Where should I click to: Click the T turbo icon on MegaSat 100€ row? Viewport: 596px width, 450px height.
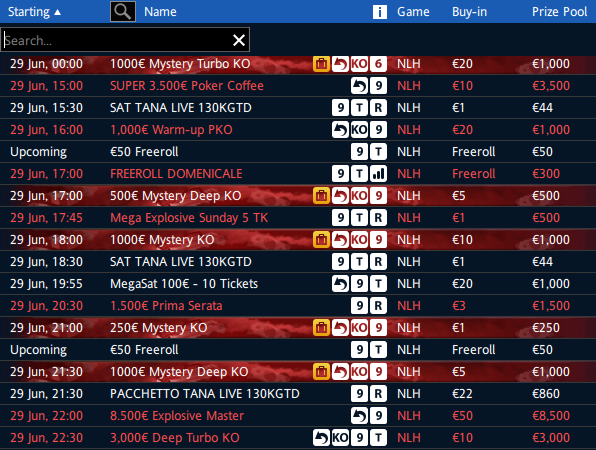[378, 284]
